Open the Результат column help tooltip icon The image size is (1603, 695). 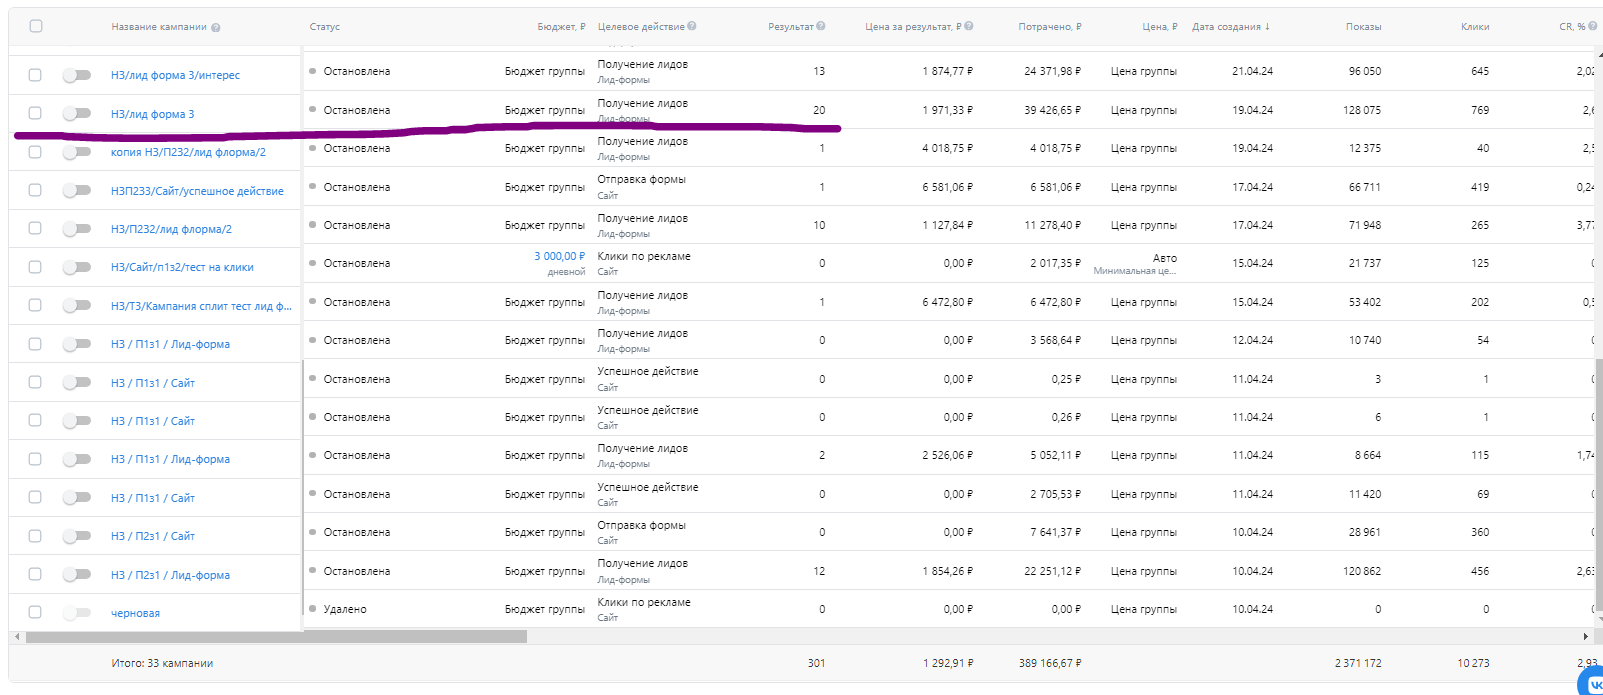tap(821, 26)
